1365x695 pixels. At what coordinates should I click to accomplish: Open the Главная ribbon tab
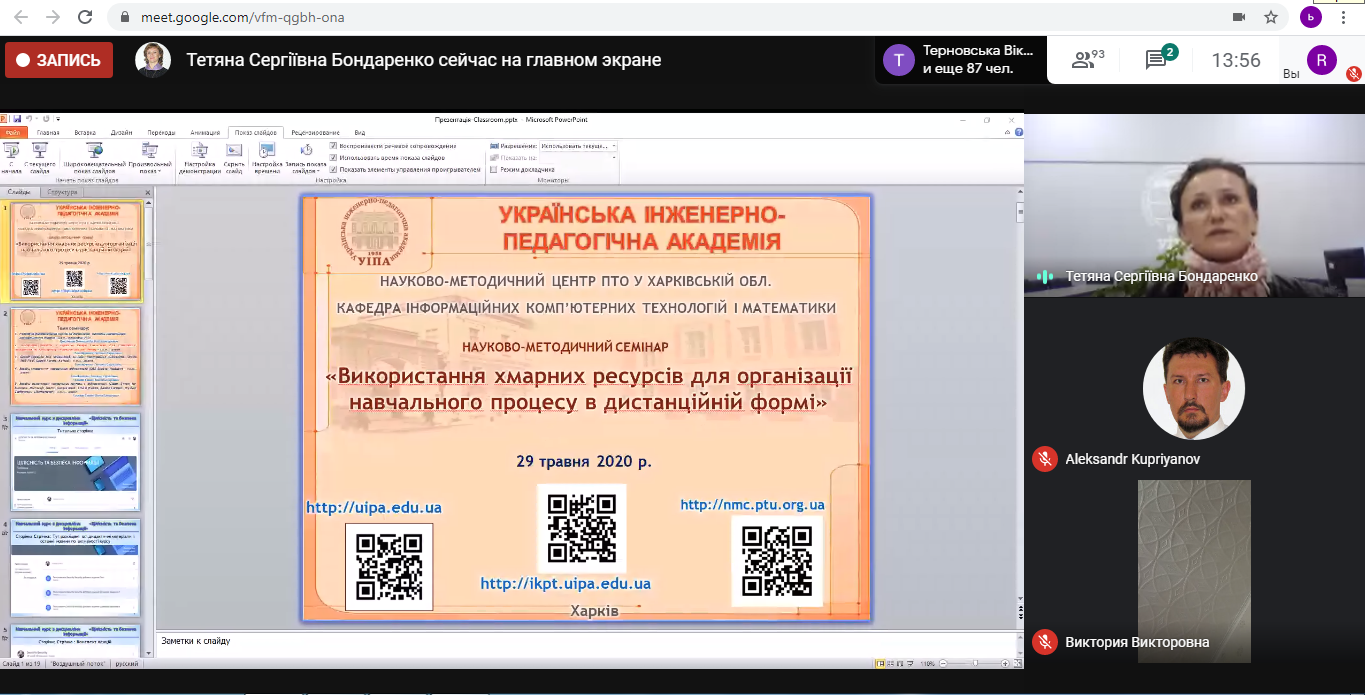click(48, 132)
